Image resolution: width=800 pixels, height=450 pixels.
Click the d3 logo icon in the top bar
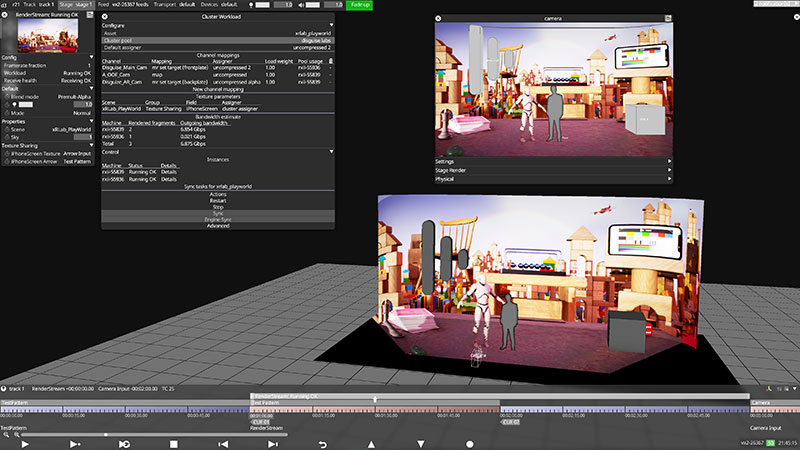pos(4,5)
